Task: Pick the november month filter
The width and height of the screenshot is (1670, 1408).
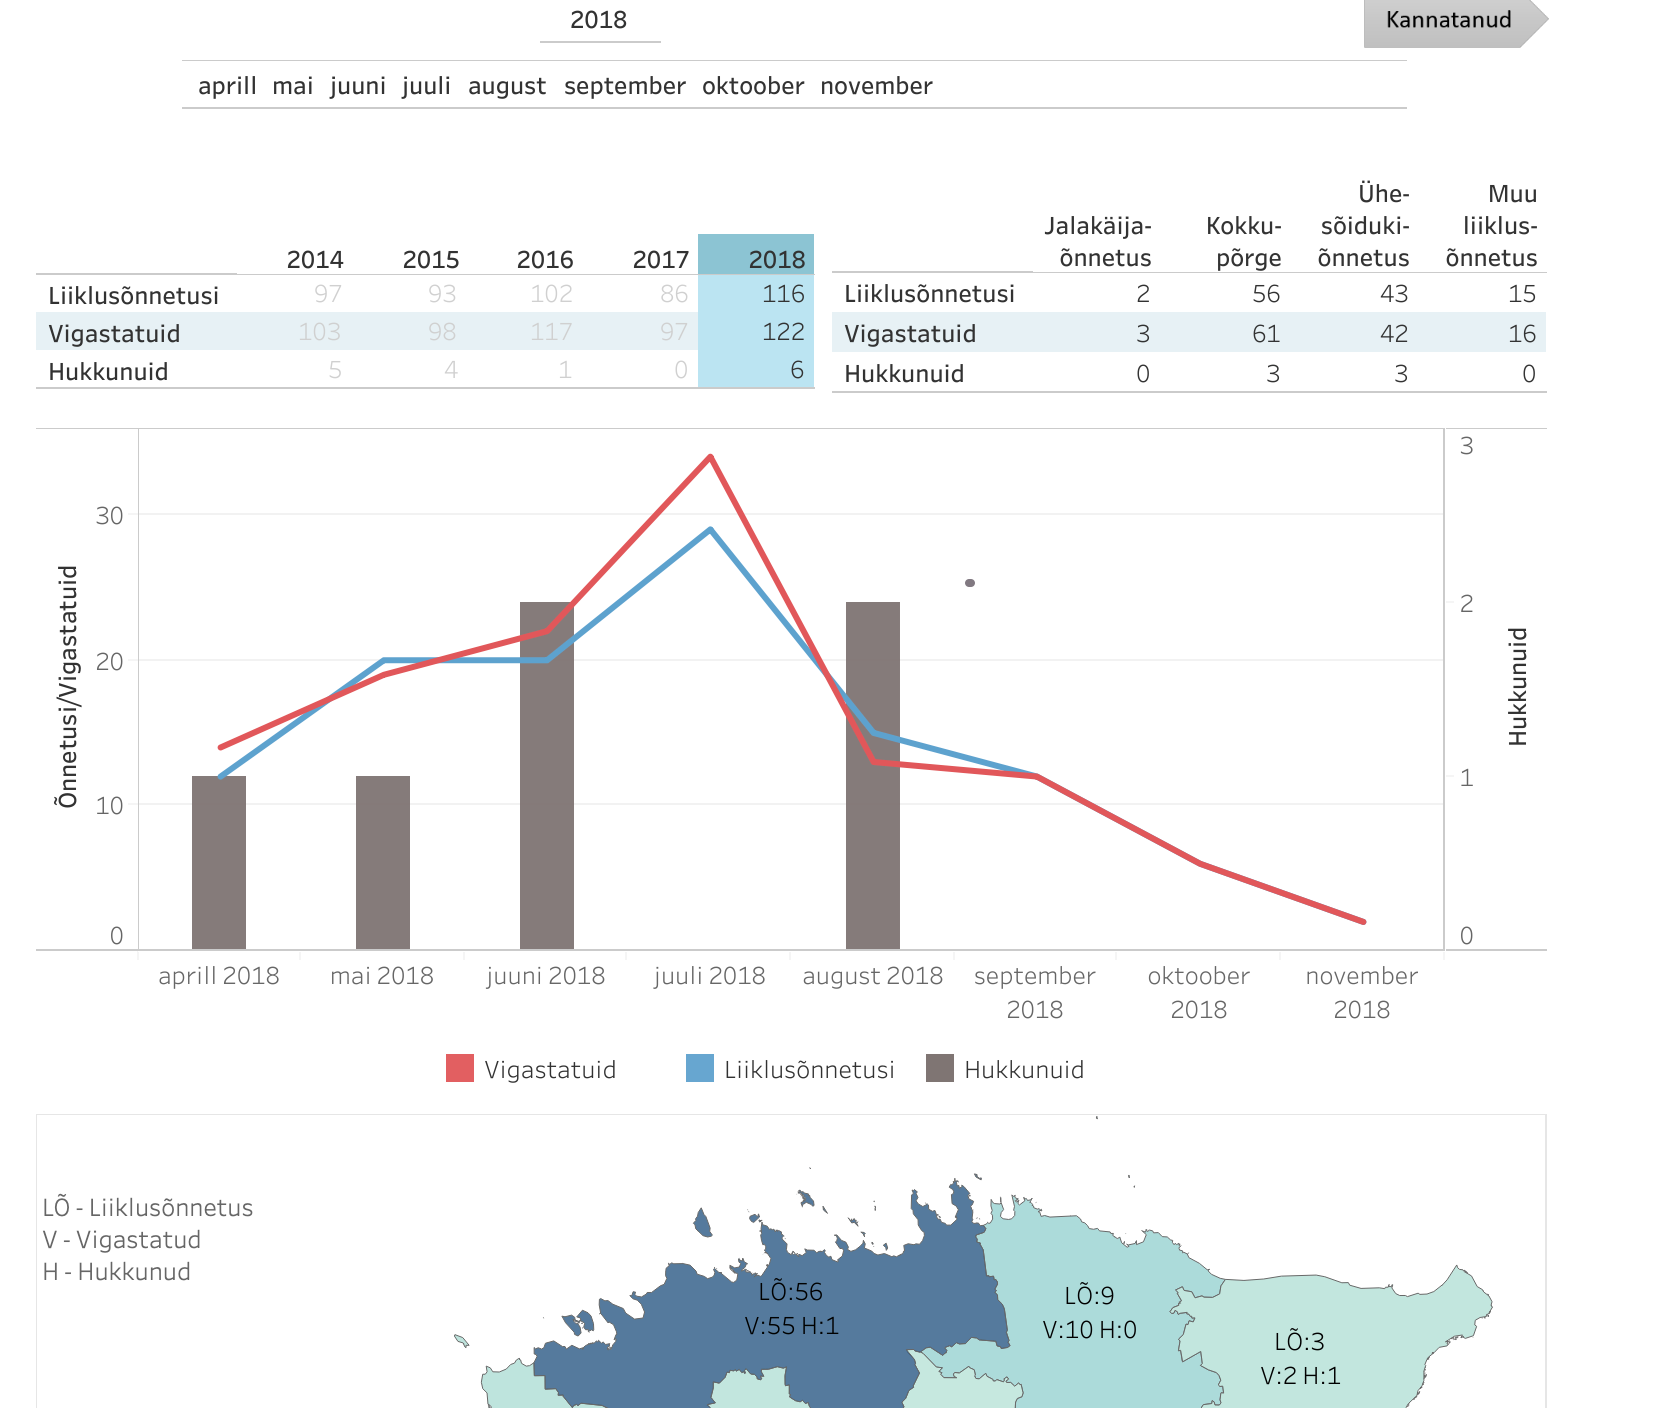Action: [x=876, y=86]
